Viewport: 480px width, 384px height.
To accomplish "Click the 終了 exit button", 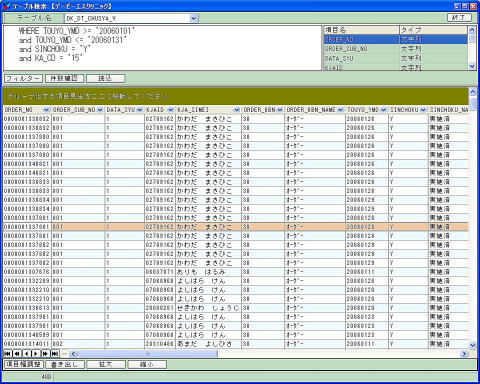I will [459, 18].
